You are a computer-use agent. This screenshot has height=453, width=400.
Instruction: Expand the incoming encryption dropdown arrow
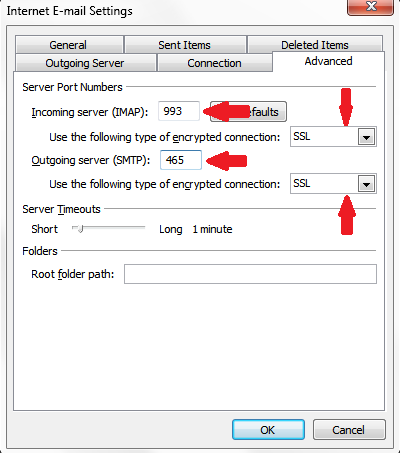tap(367, 137)
